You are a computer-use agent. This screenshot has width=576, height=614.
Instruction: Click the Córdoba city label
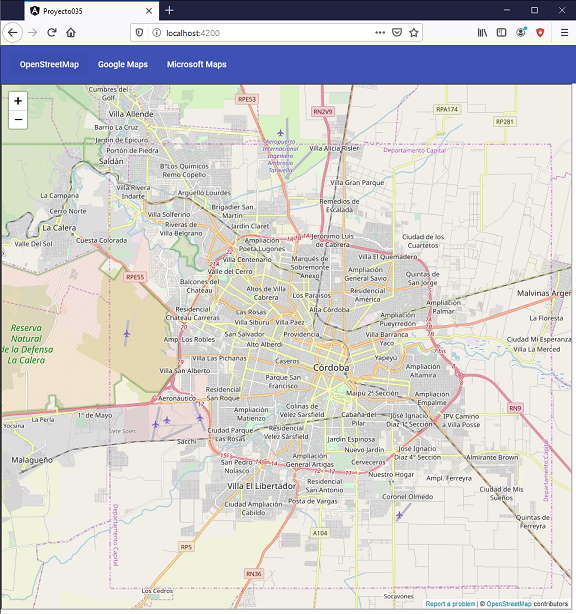pos(331,368)
